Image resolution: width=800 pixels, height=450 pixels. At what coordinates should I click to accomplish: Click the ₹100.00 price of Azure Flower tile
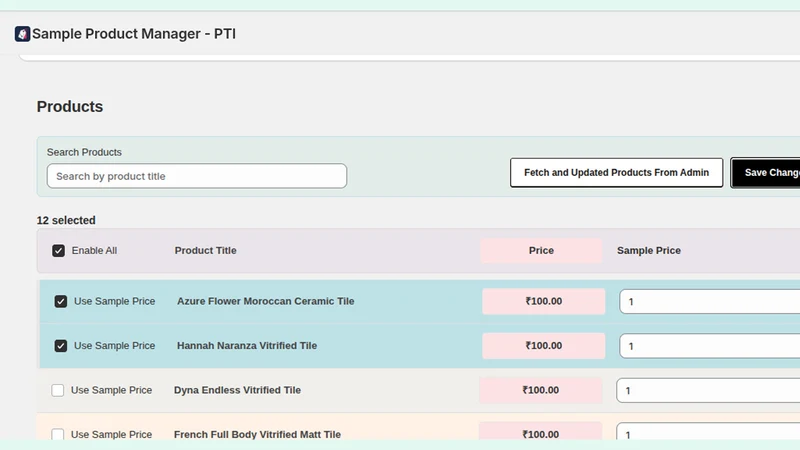[x=544, y=301]
